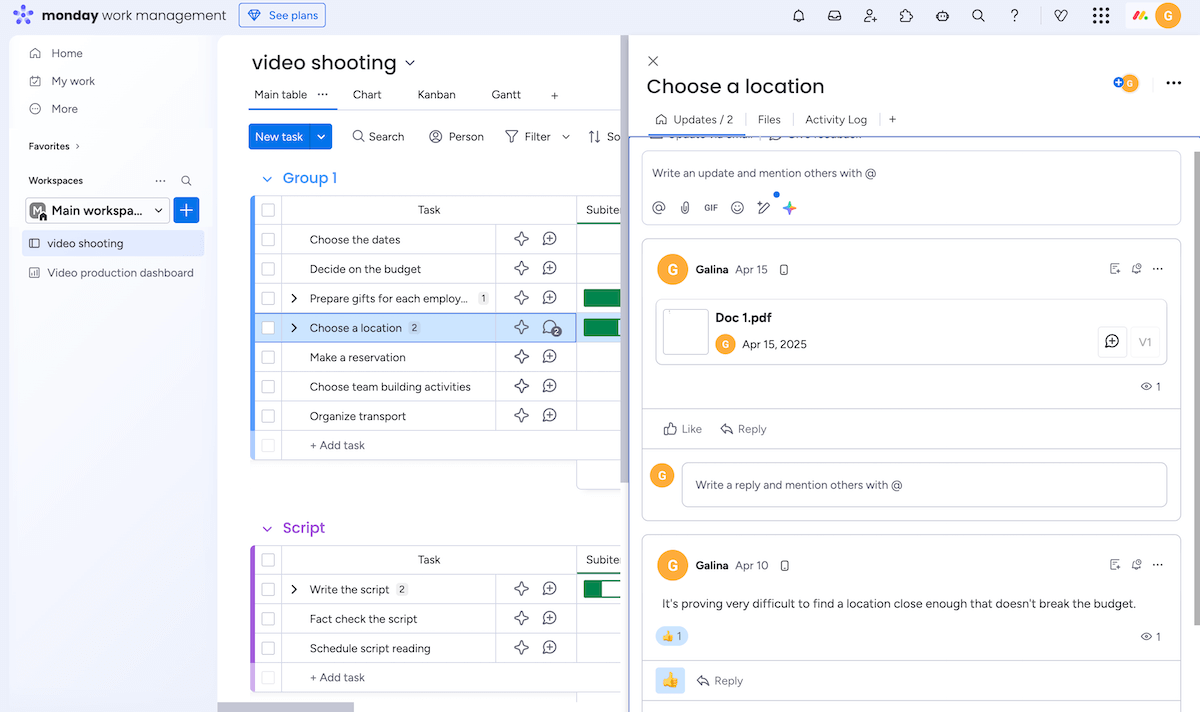Viewport: 1200px width, 712px height.
Task: Tick the select-all checkbox in the Task header
Action: pyautogui.click(x=268, y=209)
